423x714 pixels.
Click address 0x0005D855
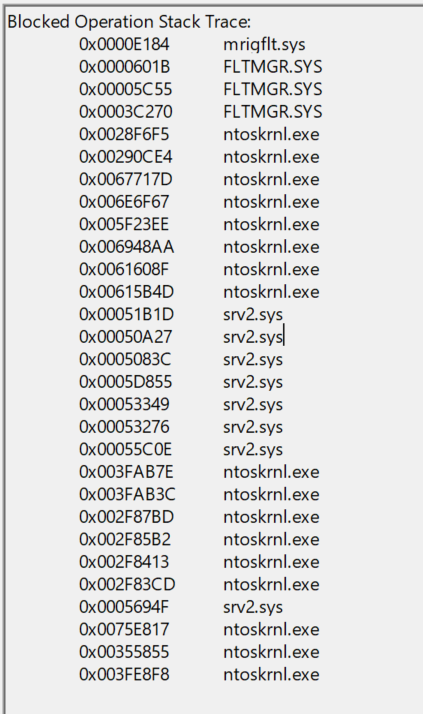coord(126,382)
